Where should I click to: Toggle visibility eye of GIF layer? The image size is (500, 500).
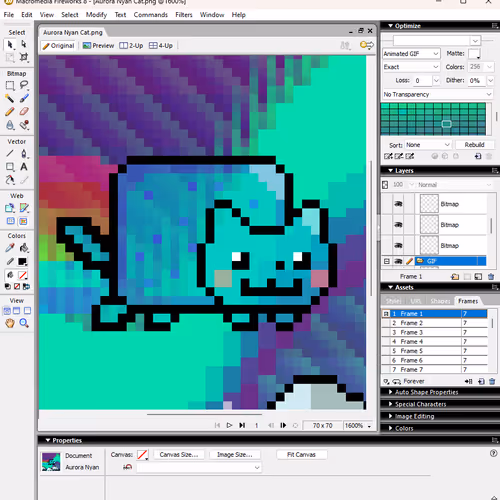(398, 261)
